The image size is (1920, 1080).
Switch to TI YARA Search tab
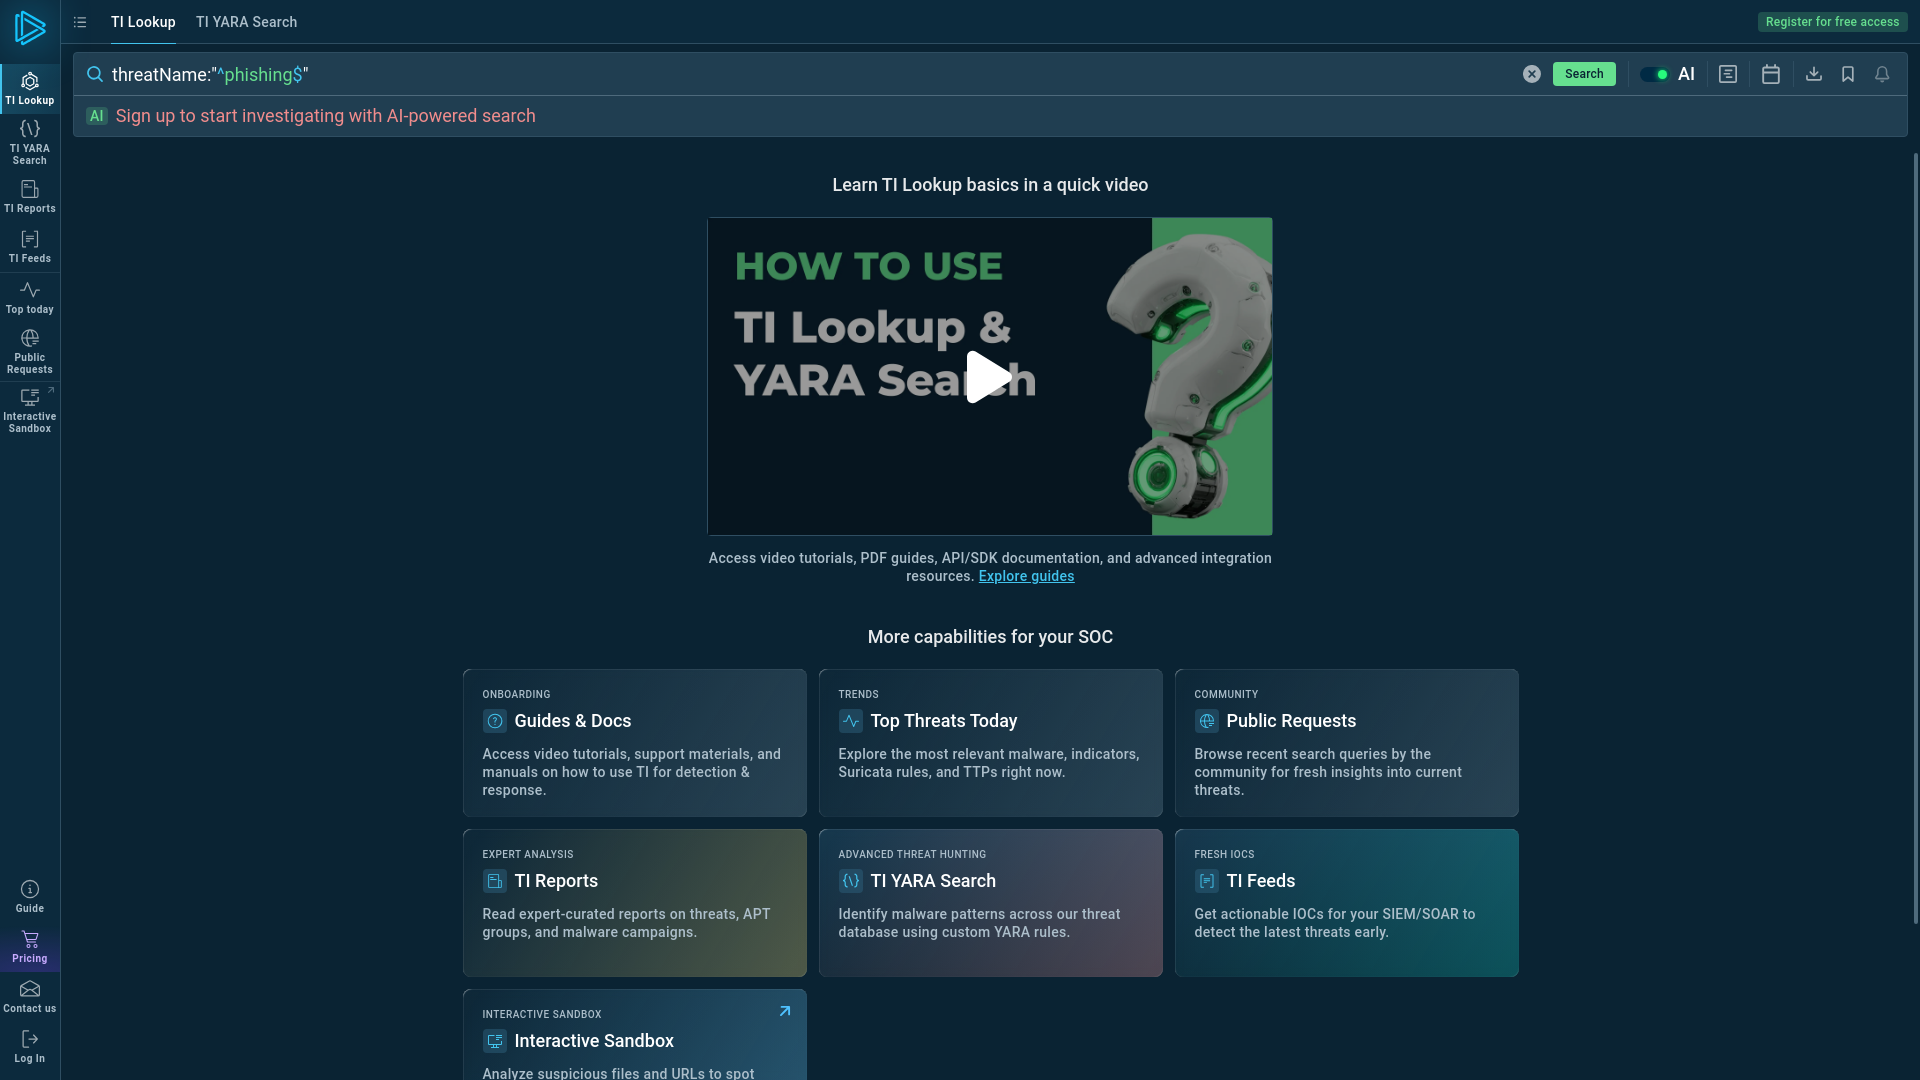pyautogui.click(x=246, y=22)
